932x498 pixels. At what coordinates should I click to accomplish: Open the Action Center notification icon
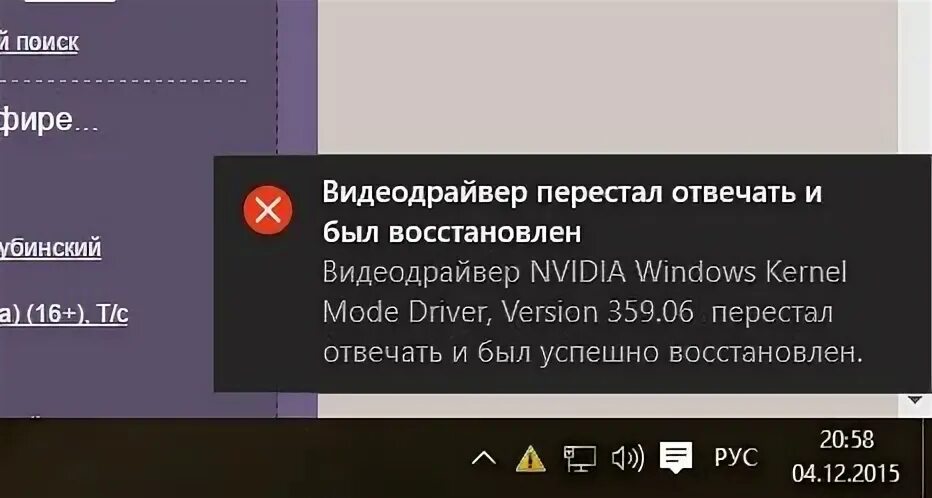[676, 458]
